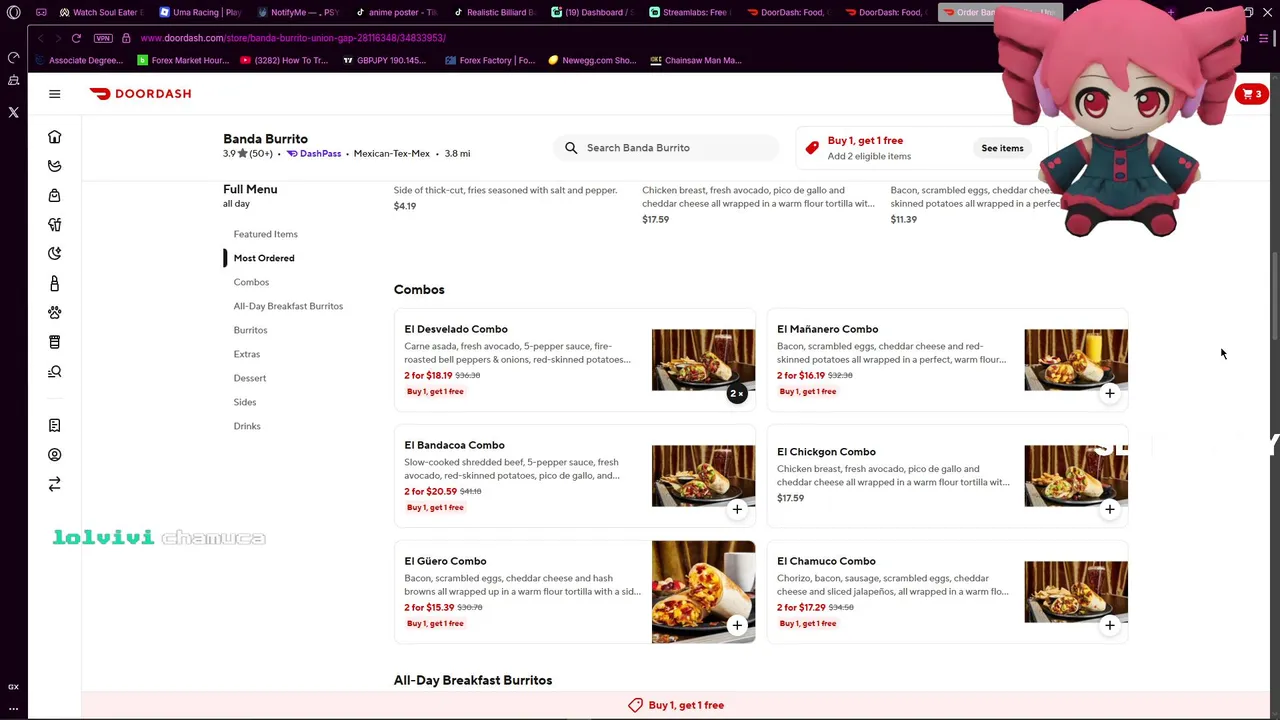Jump to All-Day Breakfast Burritos section
The height and width of the screenshot is (720, 1280).
[x=288, y=306]
